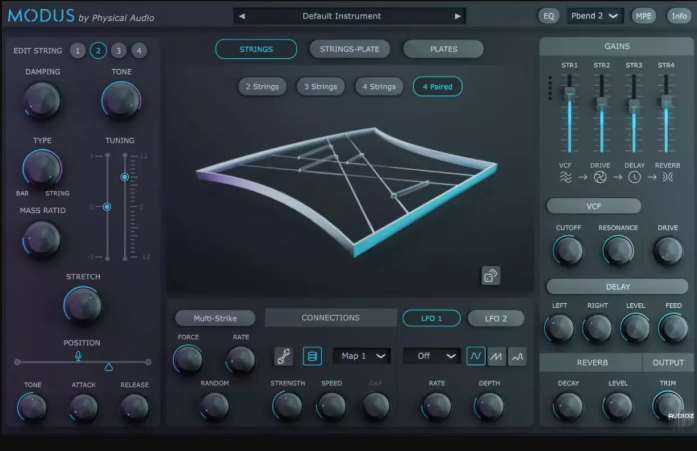Choose the 4 Strings configuration

[x=379, y=87]
